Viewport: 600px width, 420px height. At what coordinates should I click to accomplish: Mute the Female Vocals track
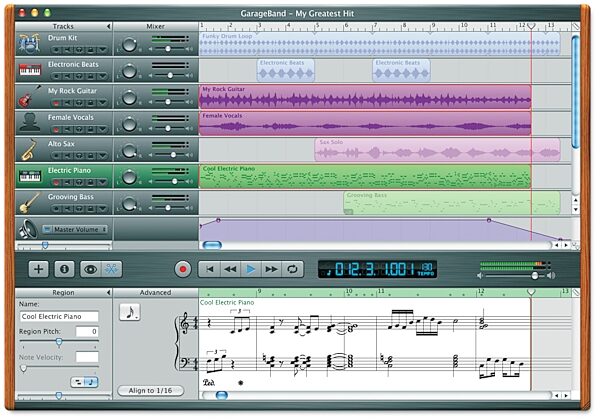67,129
